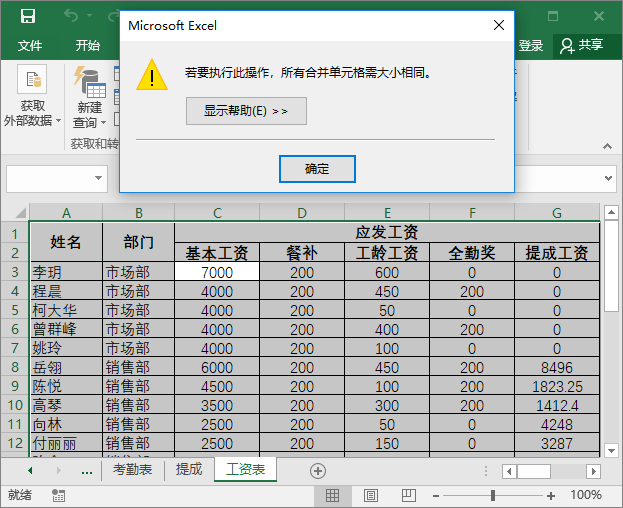Screen dimensions: 623x508
Task: Click the zoom out minus icon
Action: click(x=436, y=496)
